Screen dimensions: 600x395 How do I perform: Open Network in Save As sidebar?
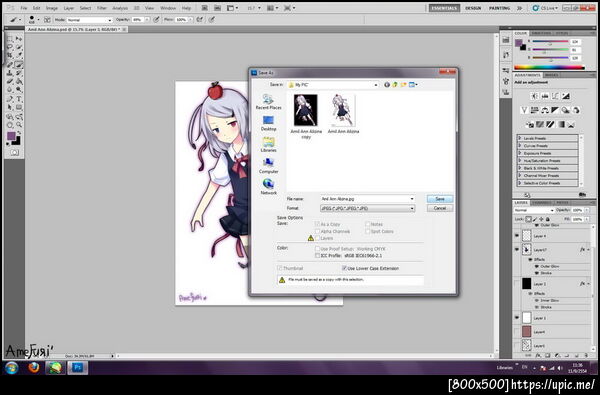pos(268,187)
